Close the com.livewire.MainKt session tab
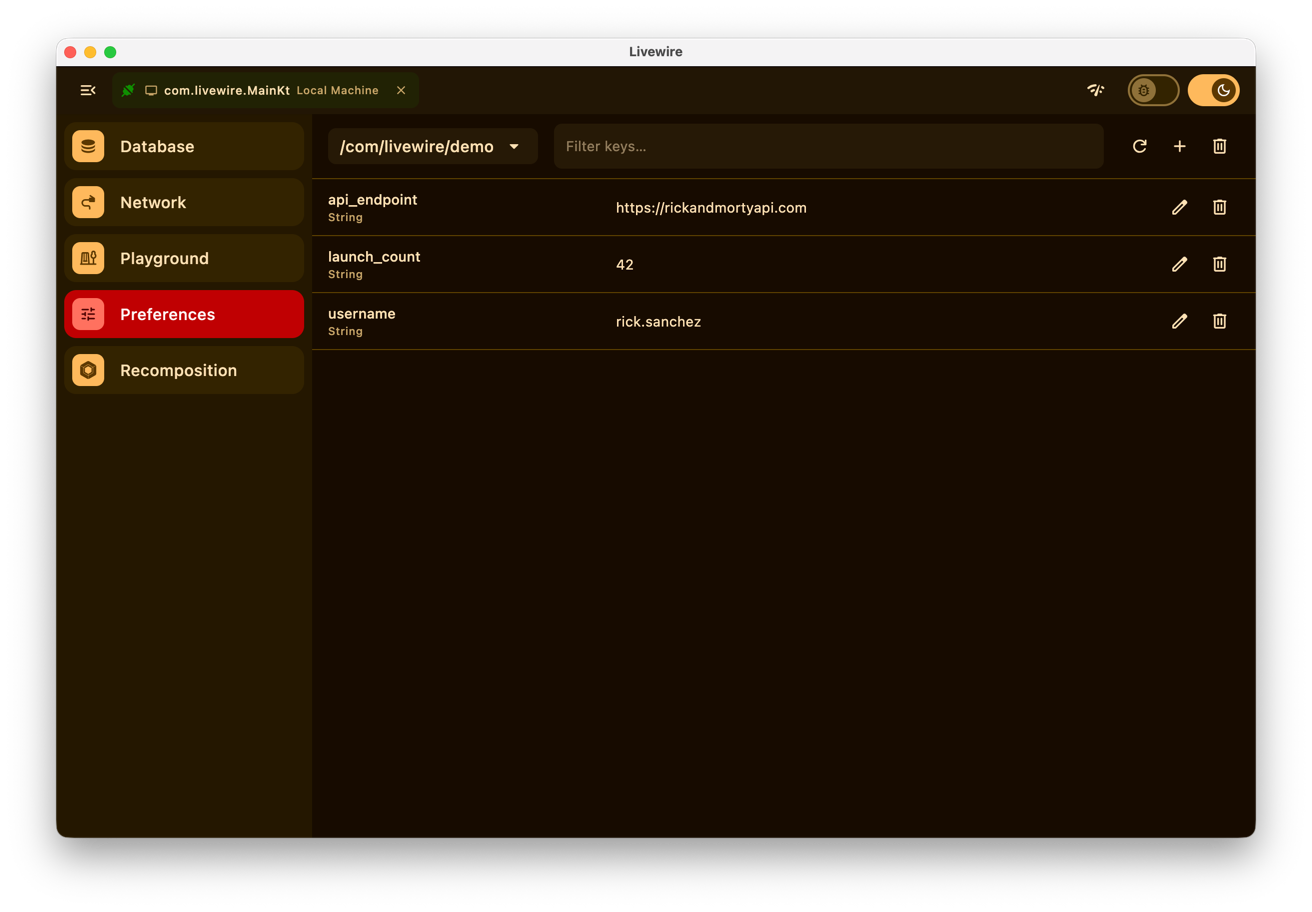 coord(401,90)
